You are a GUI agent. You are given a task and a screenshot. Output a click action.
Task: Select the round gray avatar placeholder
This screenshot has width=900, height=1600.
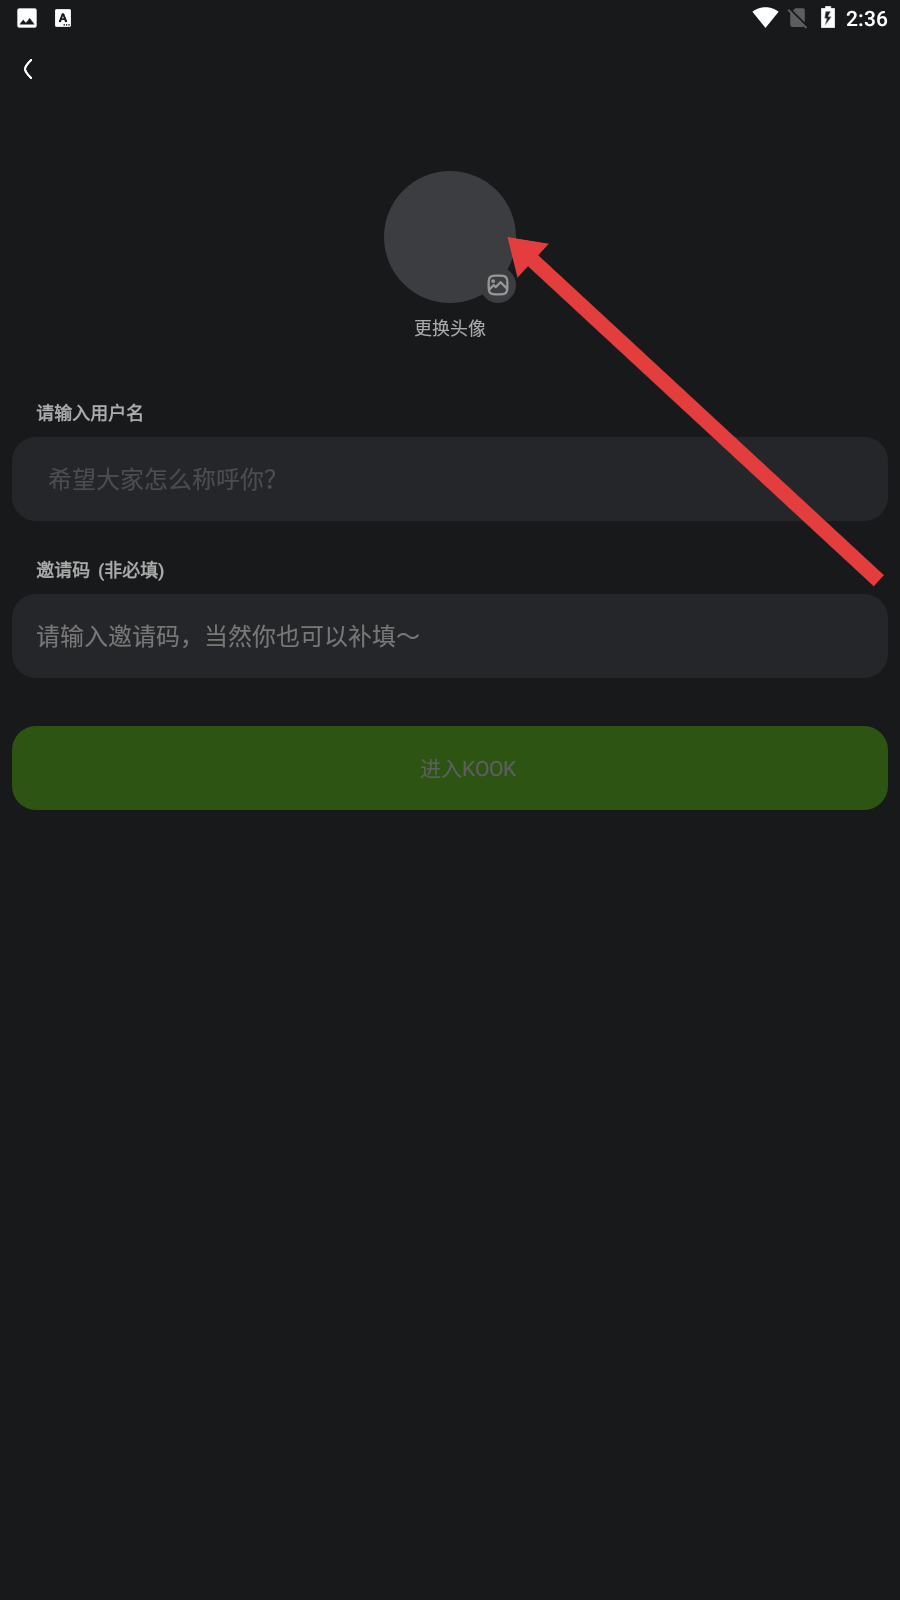point(450,237)
